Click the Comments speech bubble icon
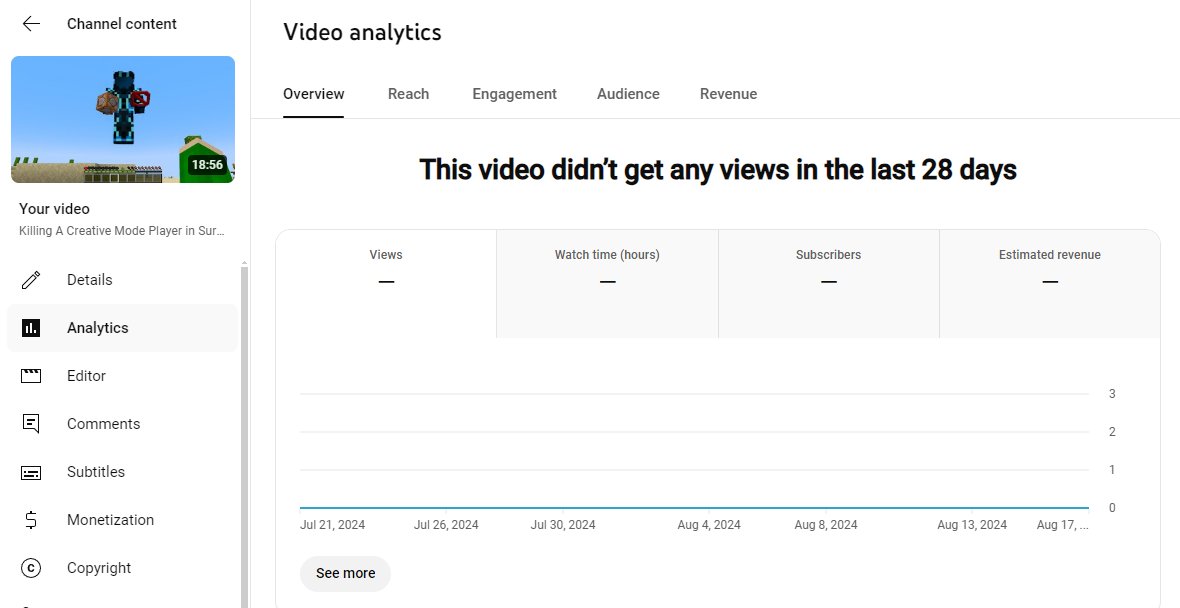Viewport: 1180px width, 608px height. click(x=31, y=424)
